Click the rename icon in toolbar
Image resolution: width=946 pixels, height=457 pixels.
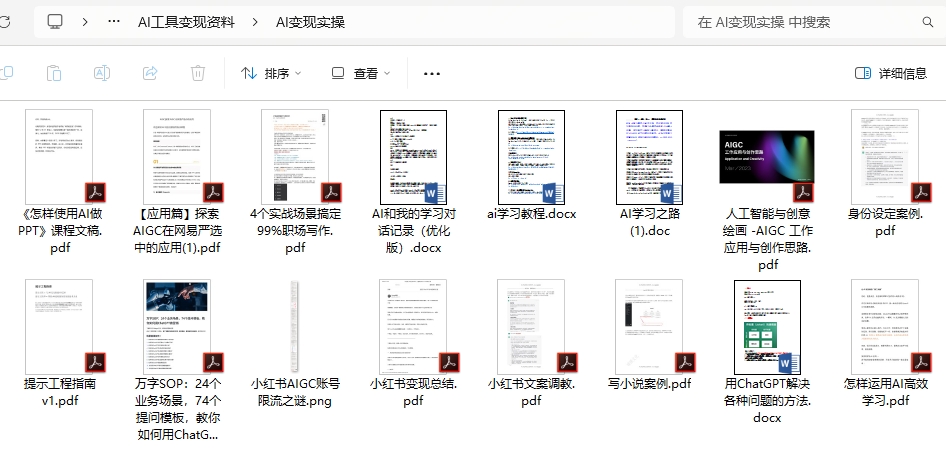[102, 73]
